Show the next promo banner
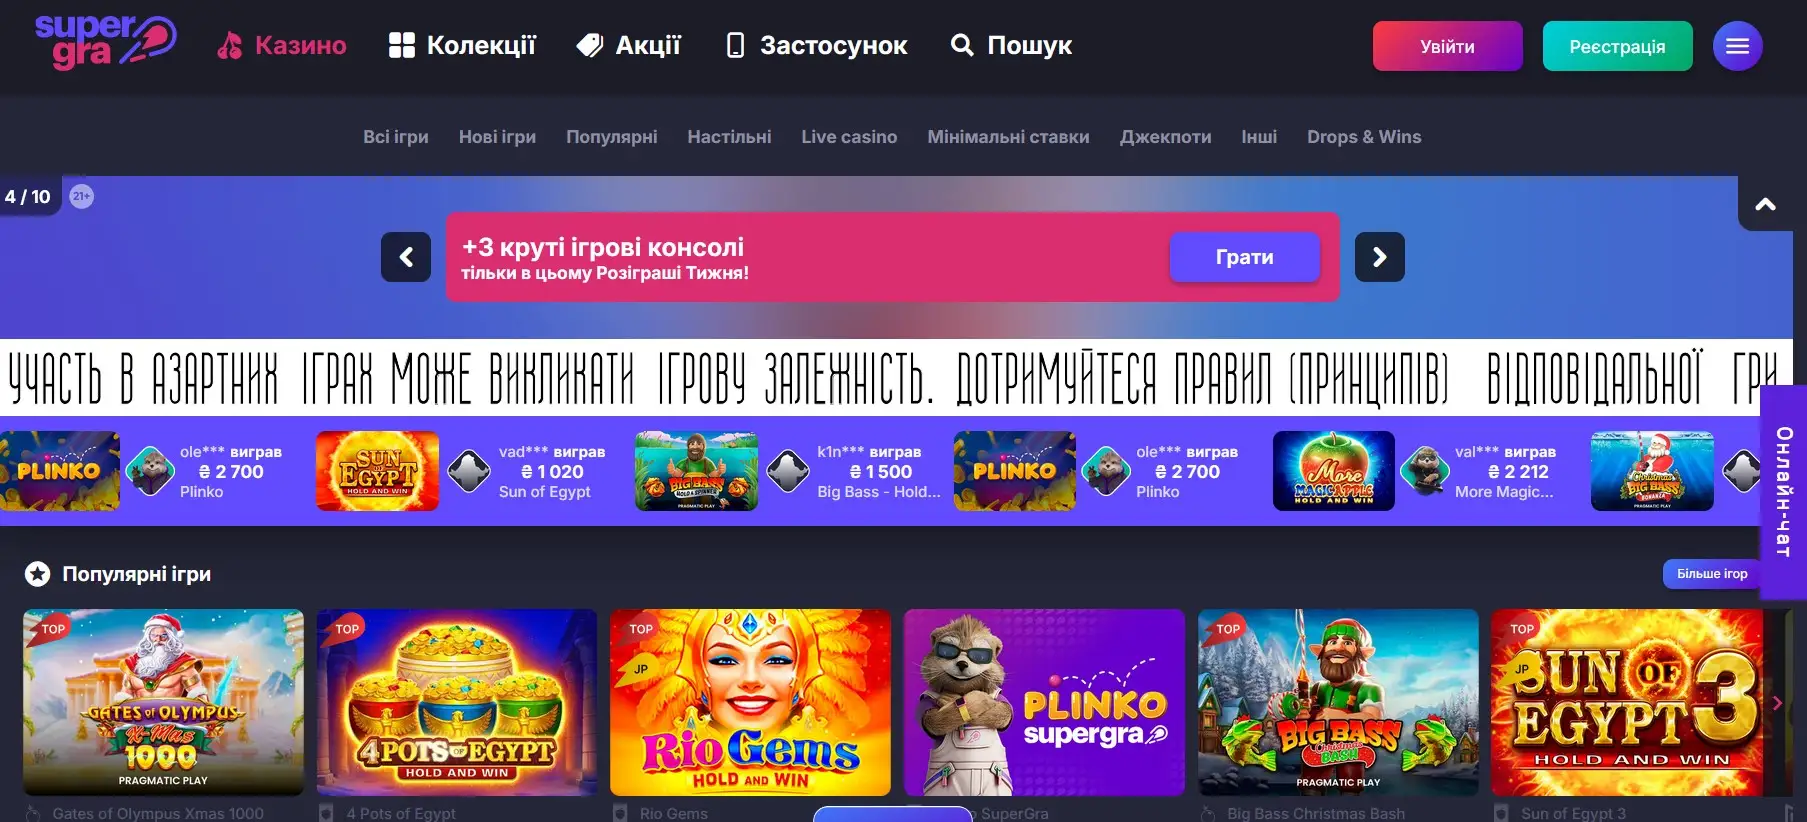This screenshot has width=1807, height=822. [1379, 257]
